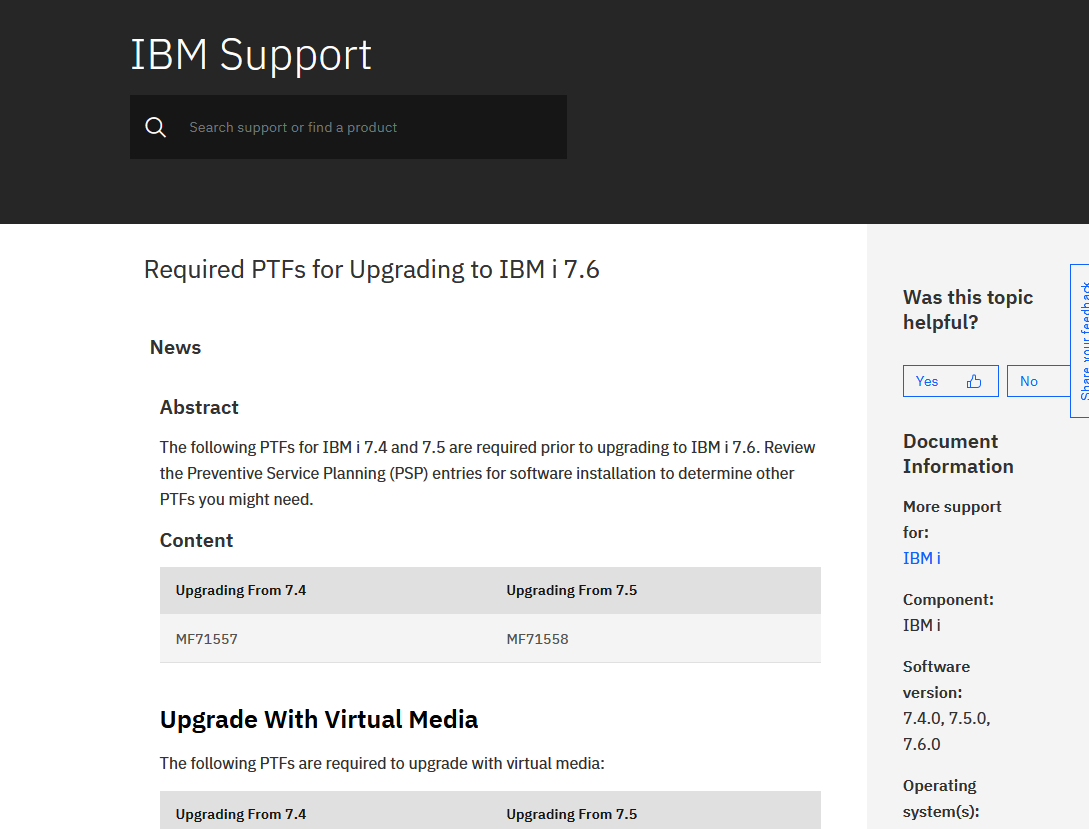The width and height of the screenshot is (1089, 829).
Task: Click the Document Information heading
Action: (x=957, y=453)
